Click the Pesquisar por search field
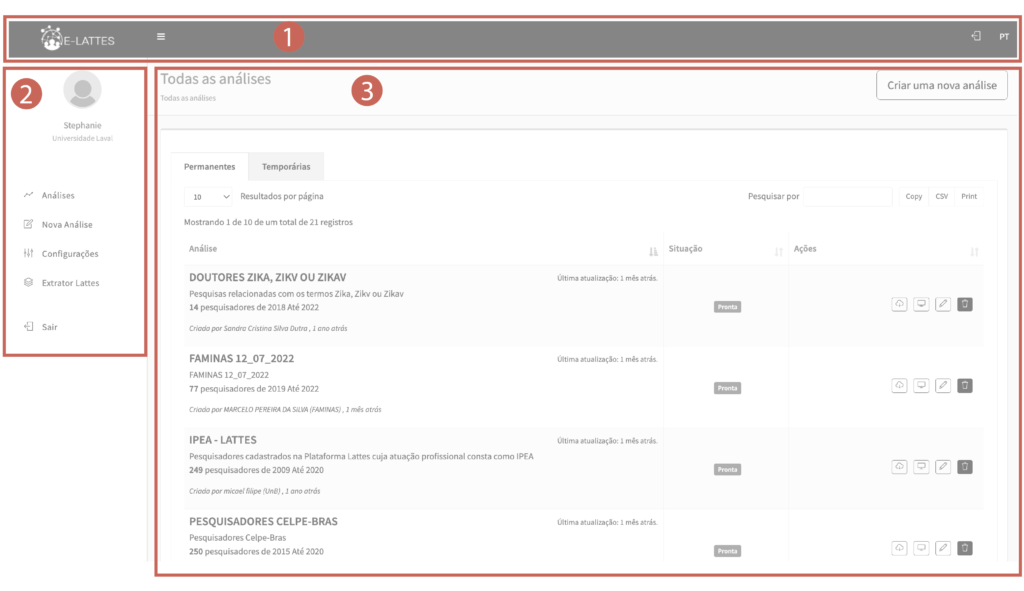Screen dimensions: 1024x591 pyautogui.click(x=846, y=197)
